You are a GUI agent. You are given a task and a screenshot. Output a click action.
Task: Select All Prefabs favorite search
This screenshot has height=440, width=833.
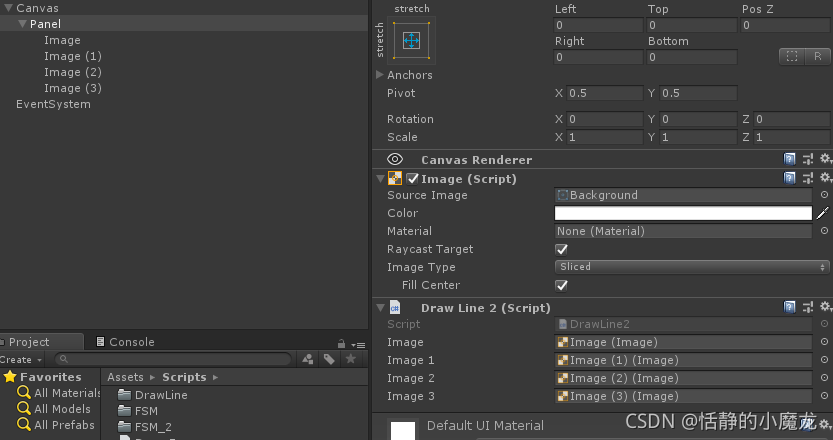click(x=56, y=425)
